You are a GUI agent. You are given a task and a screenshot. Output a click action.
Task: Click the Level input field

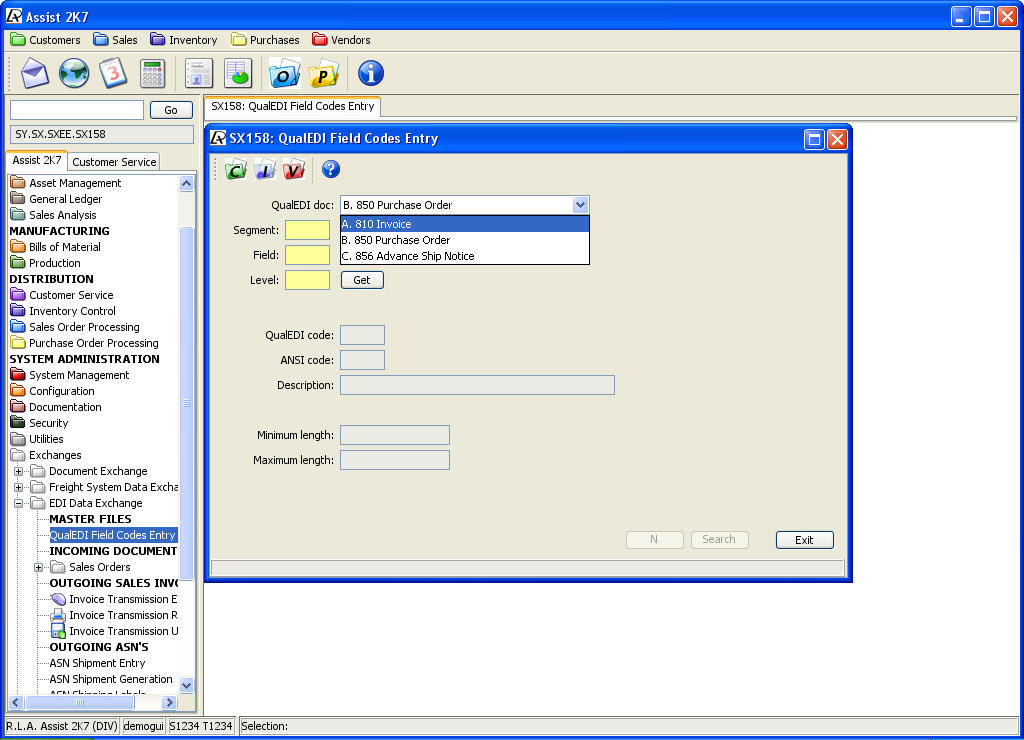pyautogui.click(x=308, y=280)
